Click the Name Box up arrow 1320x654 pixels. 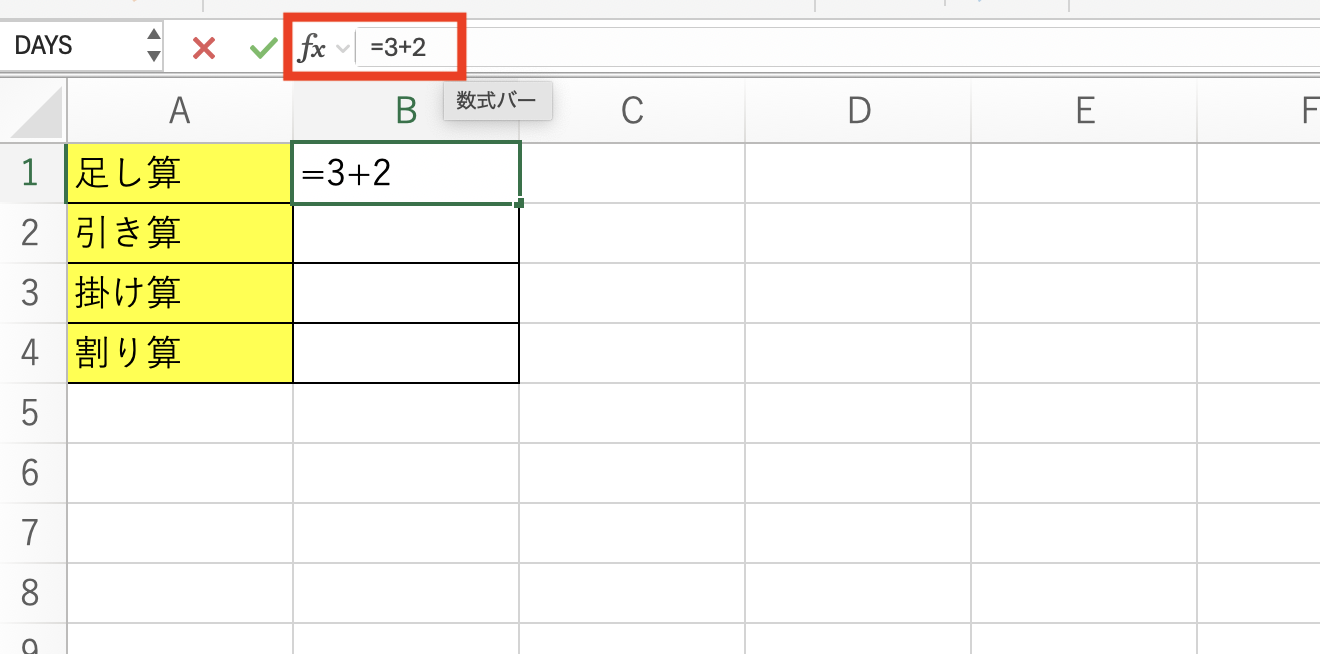click(x=152, y=36)
